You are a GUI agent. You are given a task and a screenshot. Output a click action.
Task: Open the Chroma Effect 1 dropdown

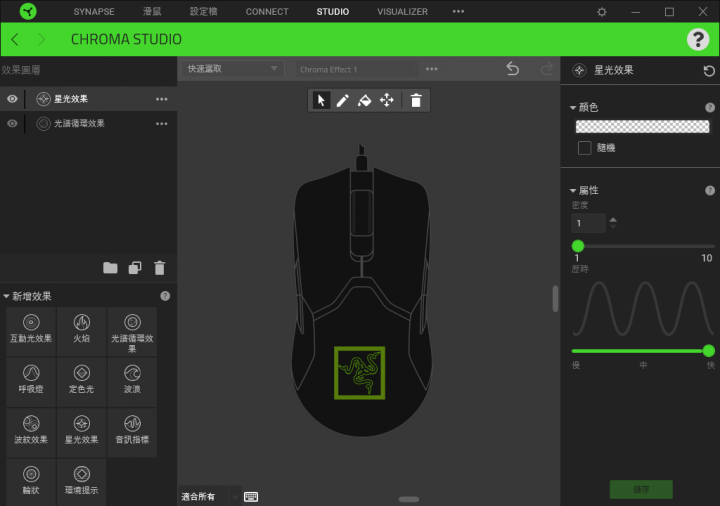tap(356, 69)
